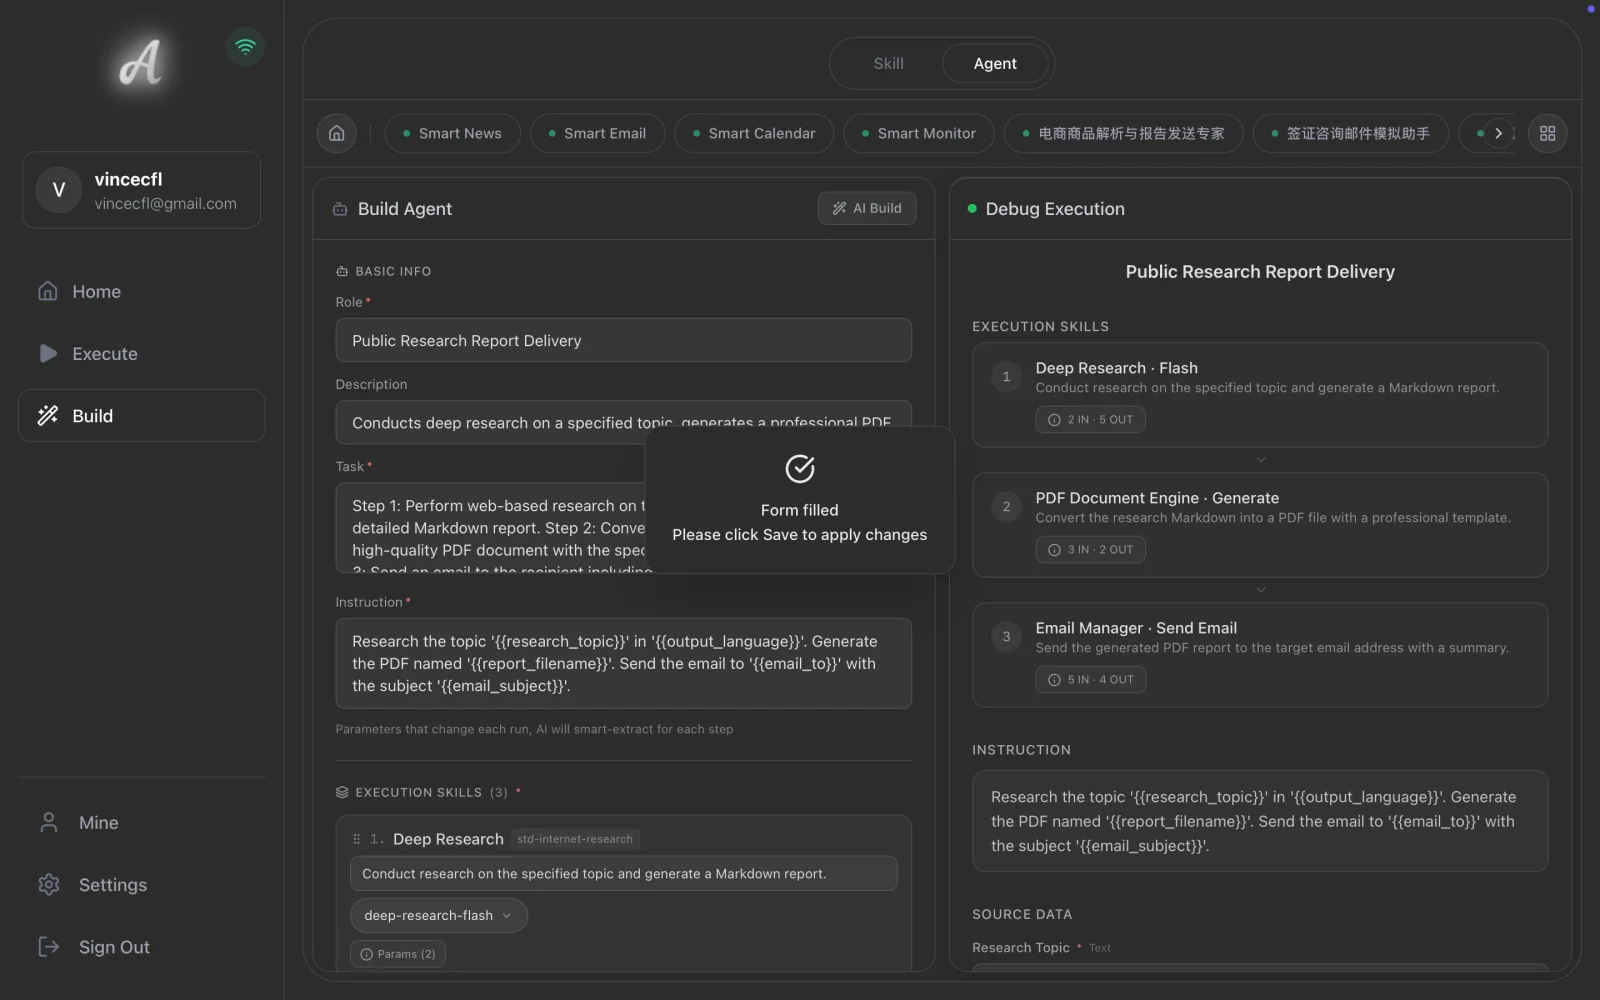The width and height of the screenshot is (1600, 1000).
Task: Expand 5 IN · 4 OUT info badge
Action: coord(1090,679)
